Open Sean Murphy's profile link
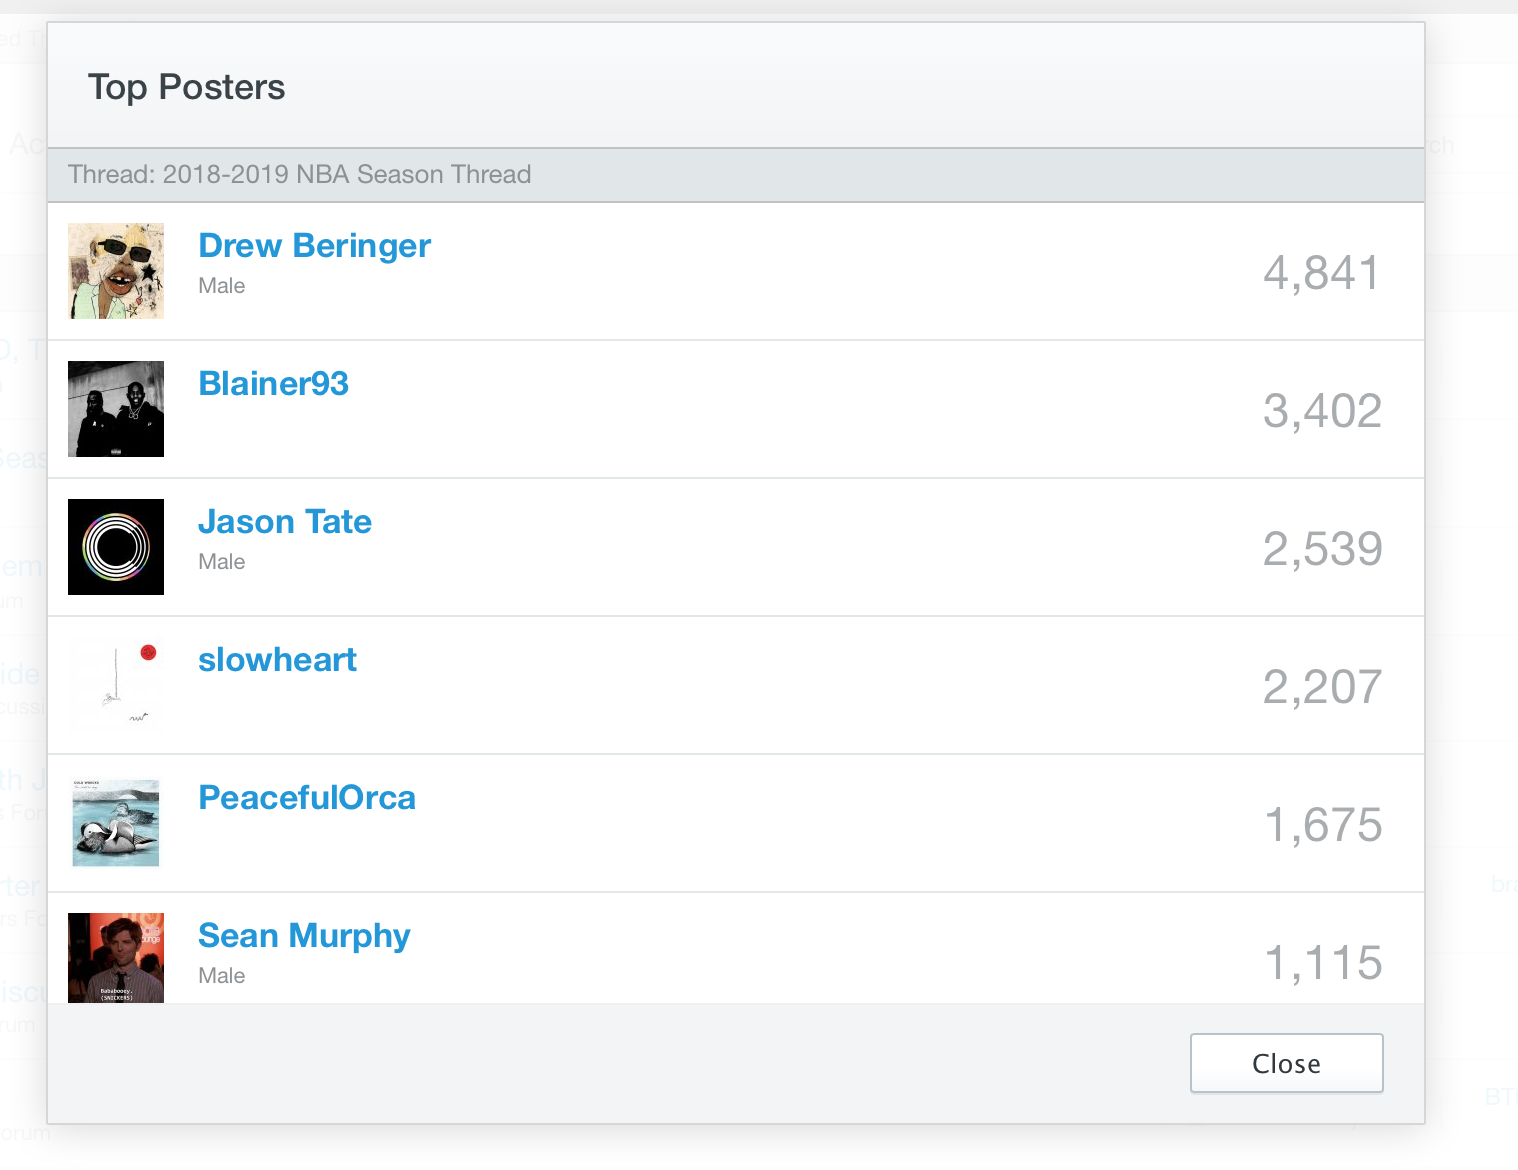 [x=304, y=936]
